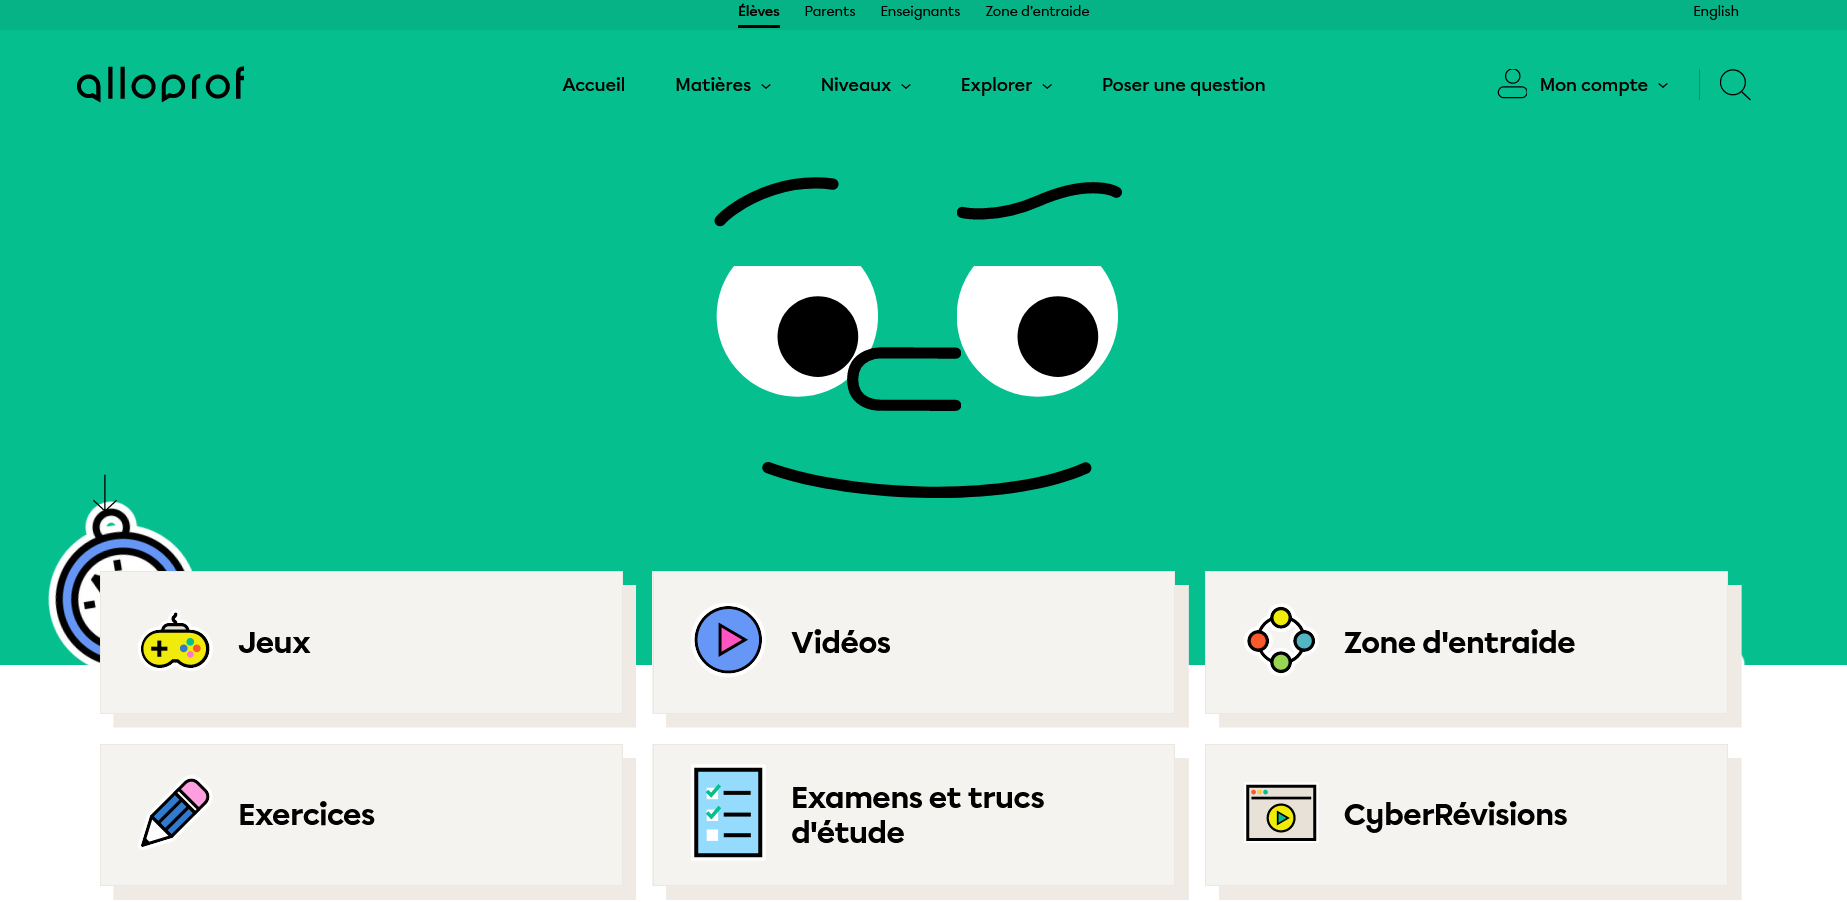Go to Accueil in navigation
This screenshot has height=902, width=1847.
point(593,85)
